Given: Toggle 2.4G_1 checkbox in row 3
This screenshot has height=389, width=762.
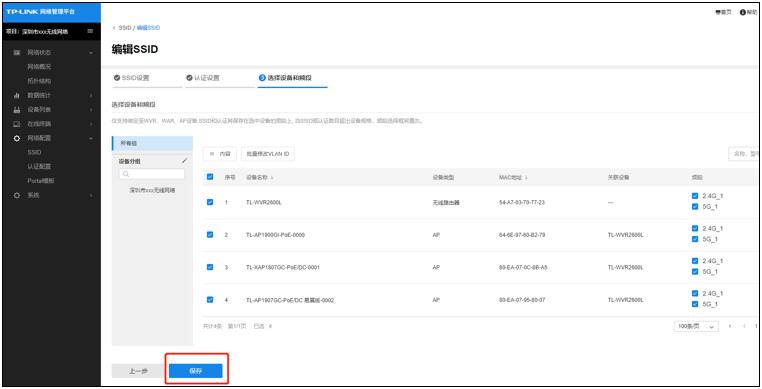Looking at the screenshot, I should (x=695, y=261).
